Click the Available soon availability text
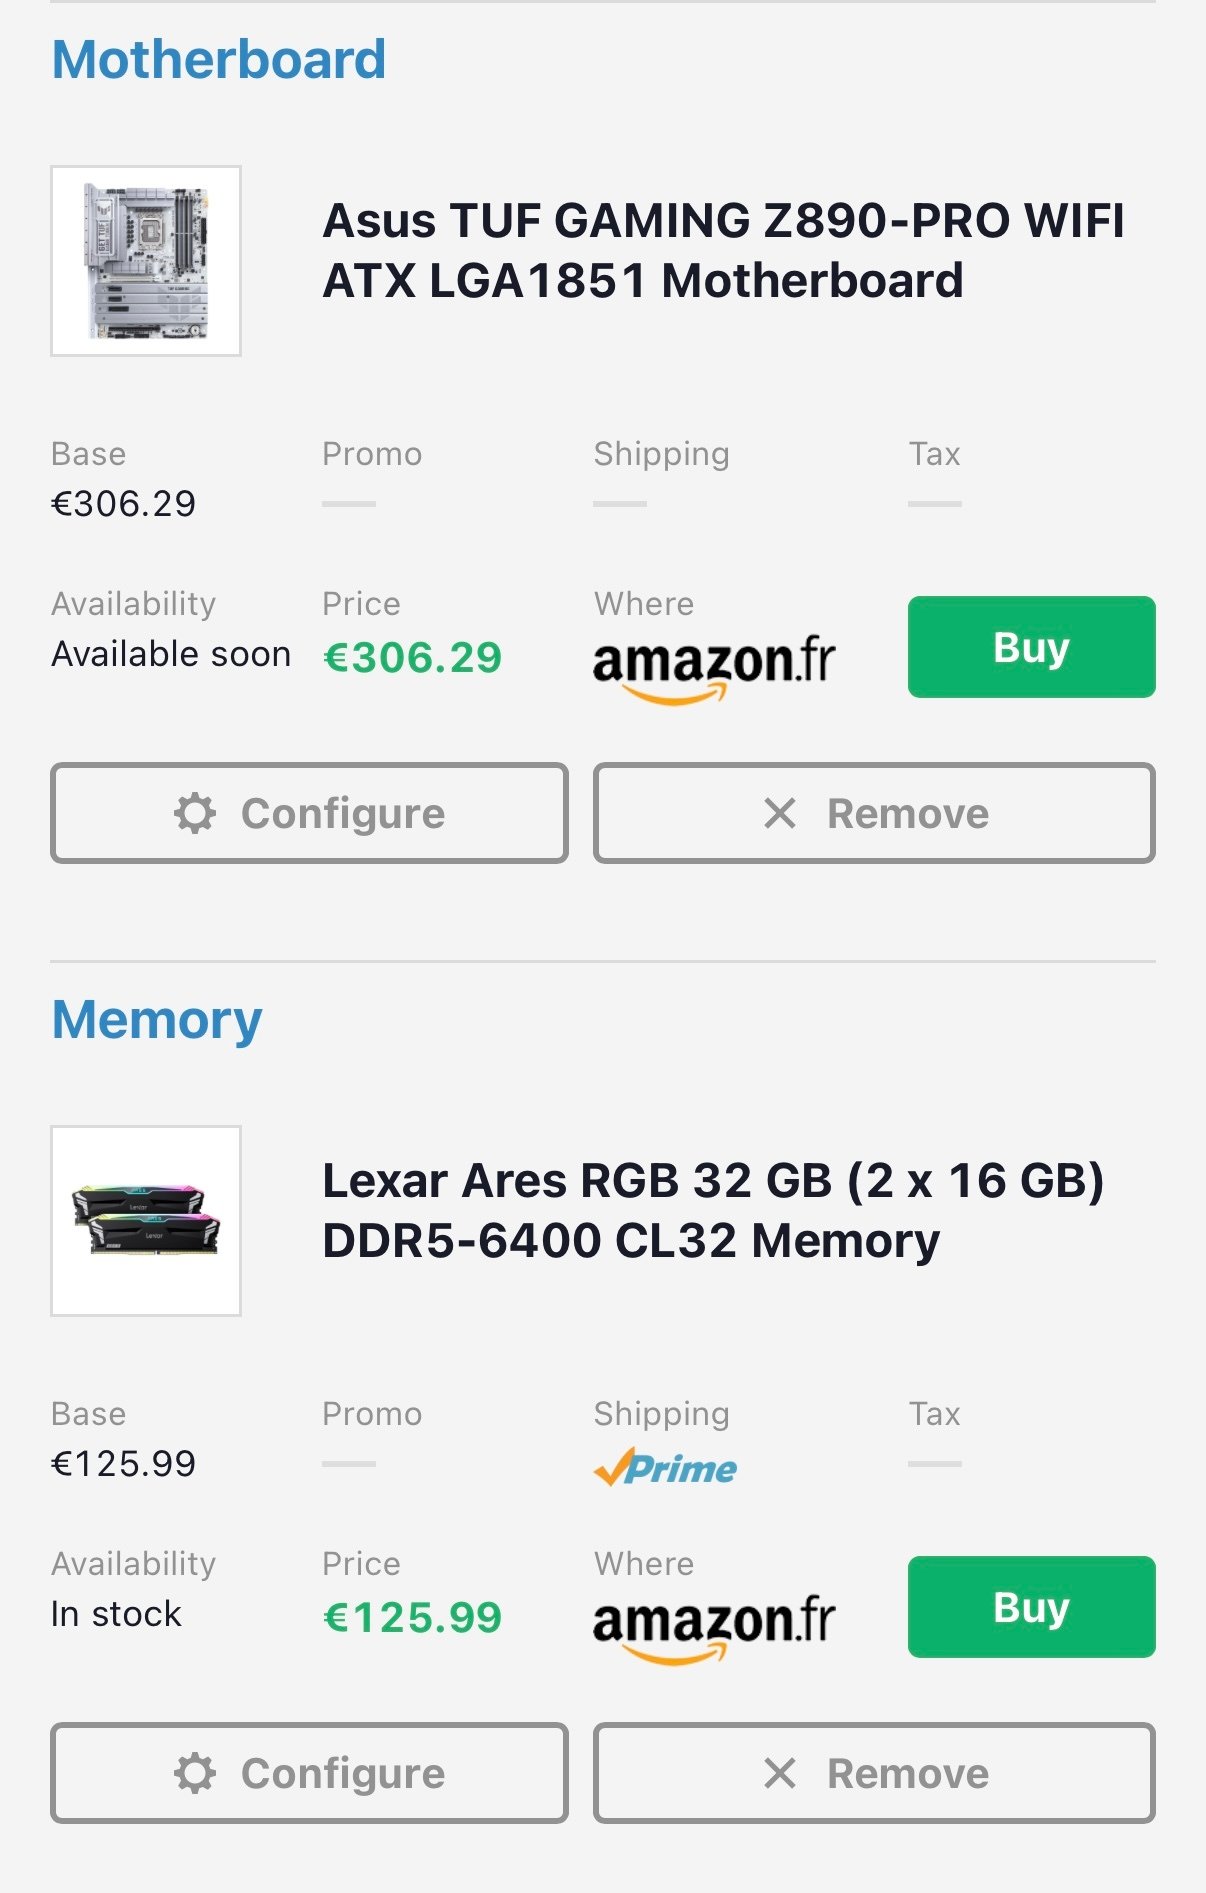 point(171,654)
